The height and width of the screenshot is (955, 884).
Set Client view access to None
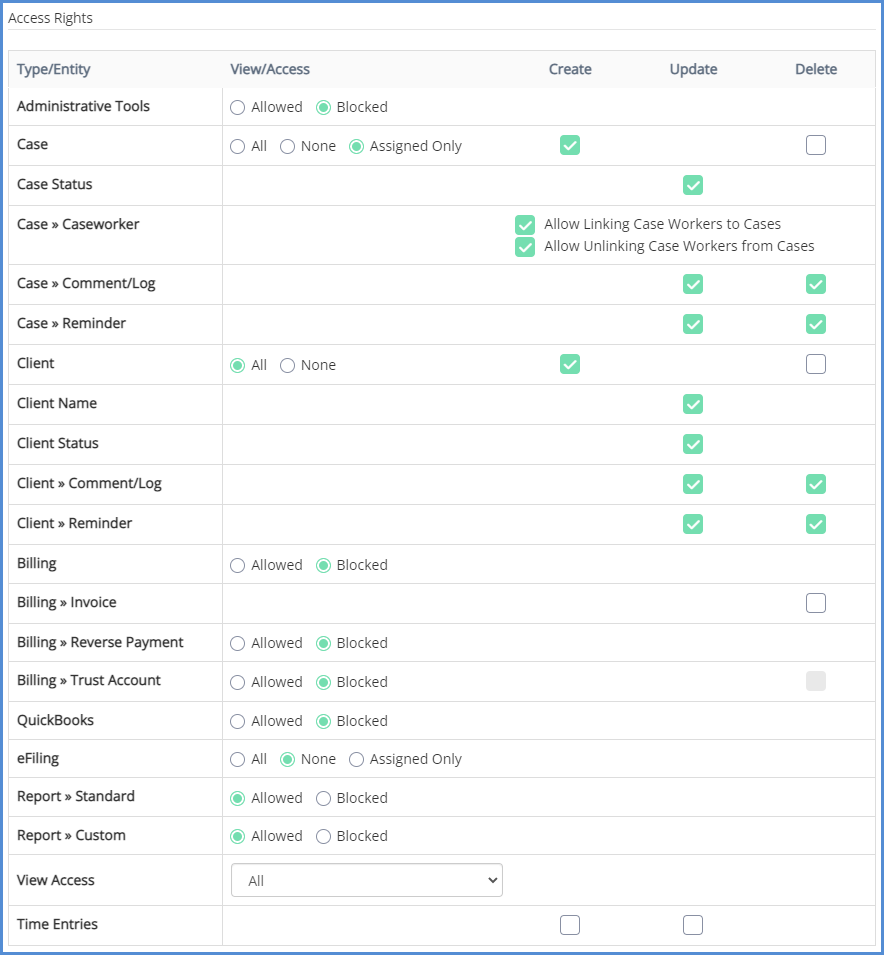(288, 365)
